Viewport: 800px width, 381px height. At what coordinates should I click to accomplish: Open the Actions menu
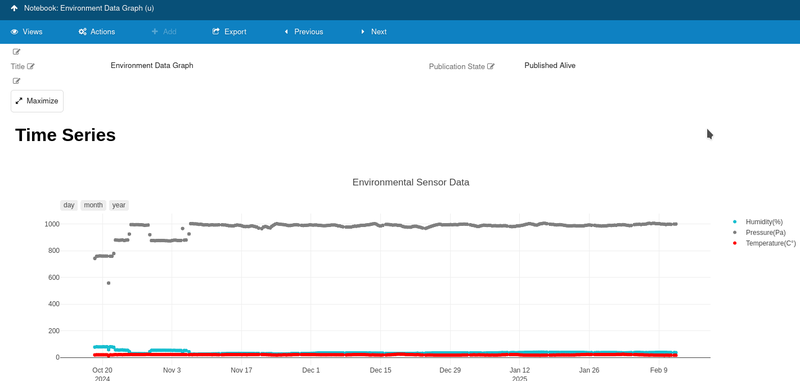[x=96, y=32]
